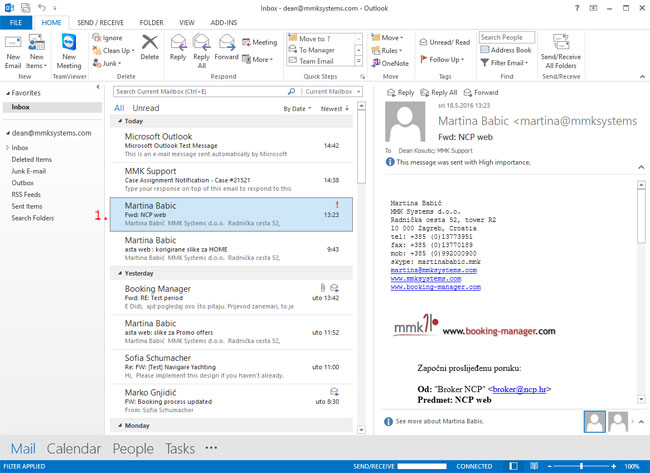Click Undo in Quick Access Toolbar
This screenshot has height=473, width=650.
click(x=41, y=7)
